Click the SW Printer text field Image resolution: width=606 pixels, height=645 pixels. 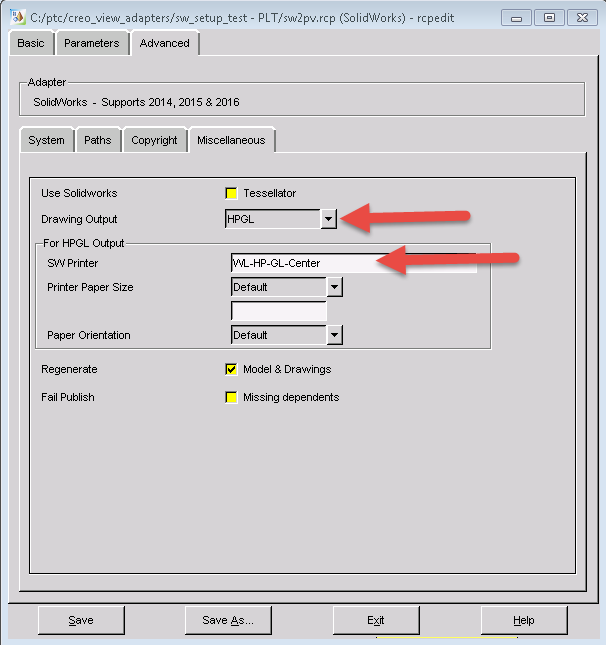click(x=354, y=263)
